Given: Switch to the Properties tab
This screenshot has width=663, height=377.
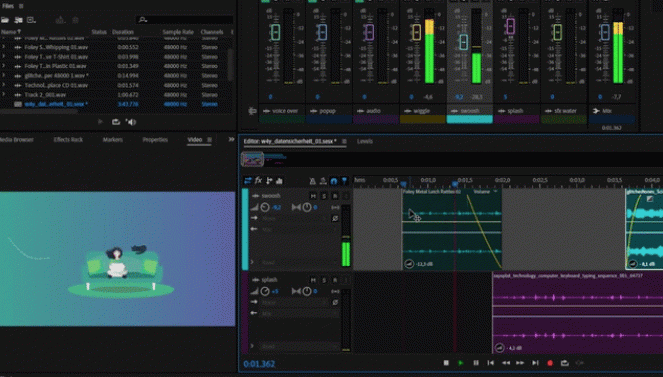Looking at the screenshot, I should click(x=155, y=139).
